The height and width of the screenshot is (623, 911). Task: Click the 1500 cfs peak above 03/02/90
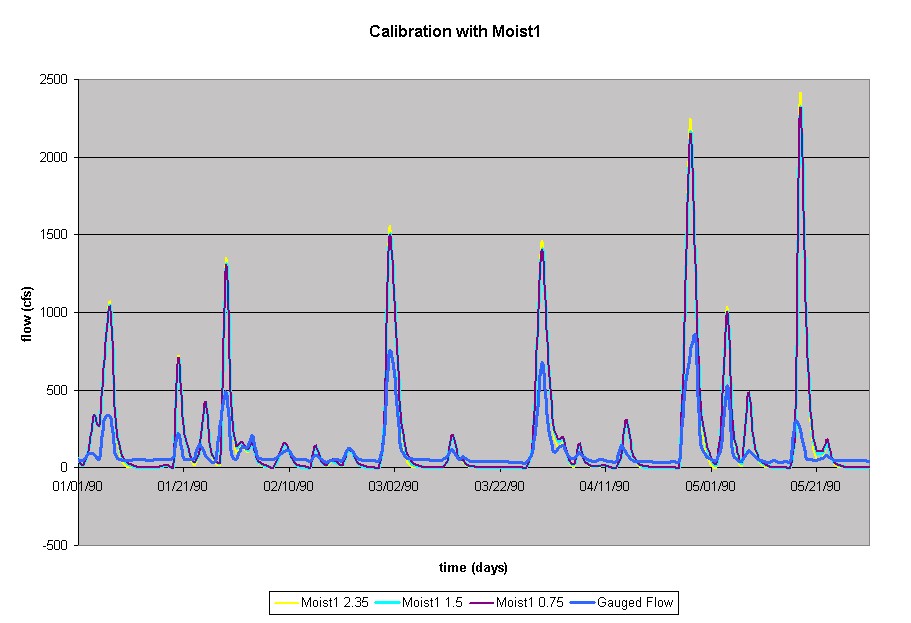click(x=390, y=230)
